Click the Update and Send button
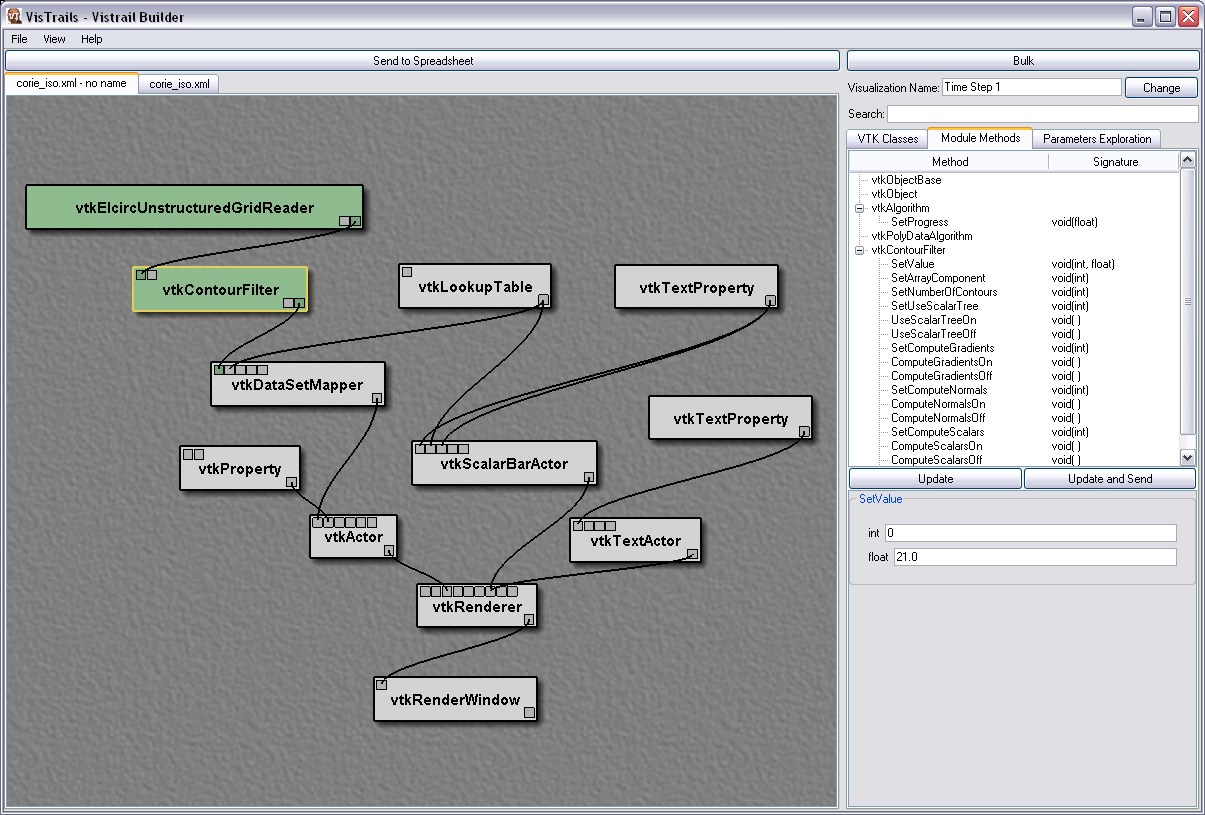 pyautogui.click(x=1110, y=479)
